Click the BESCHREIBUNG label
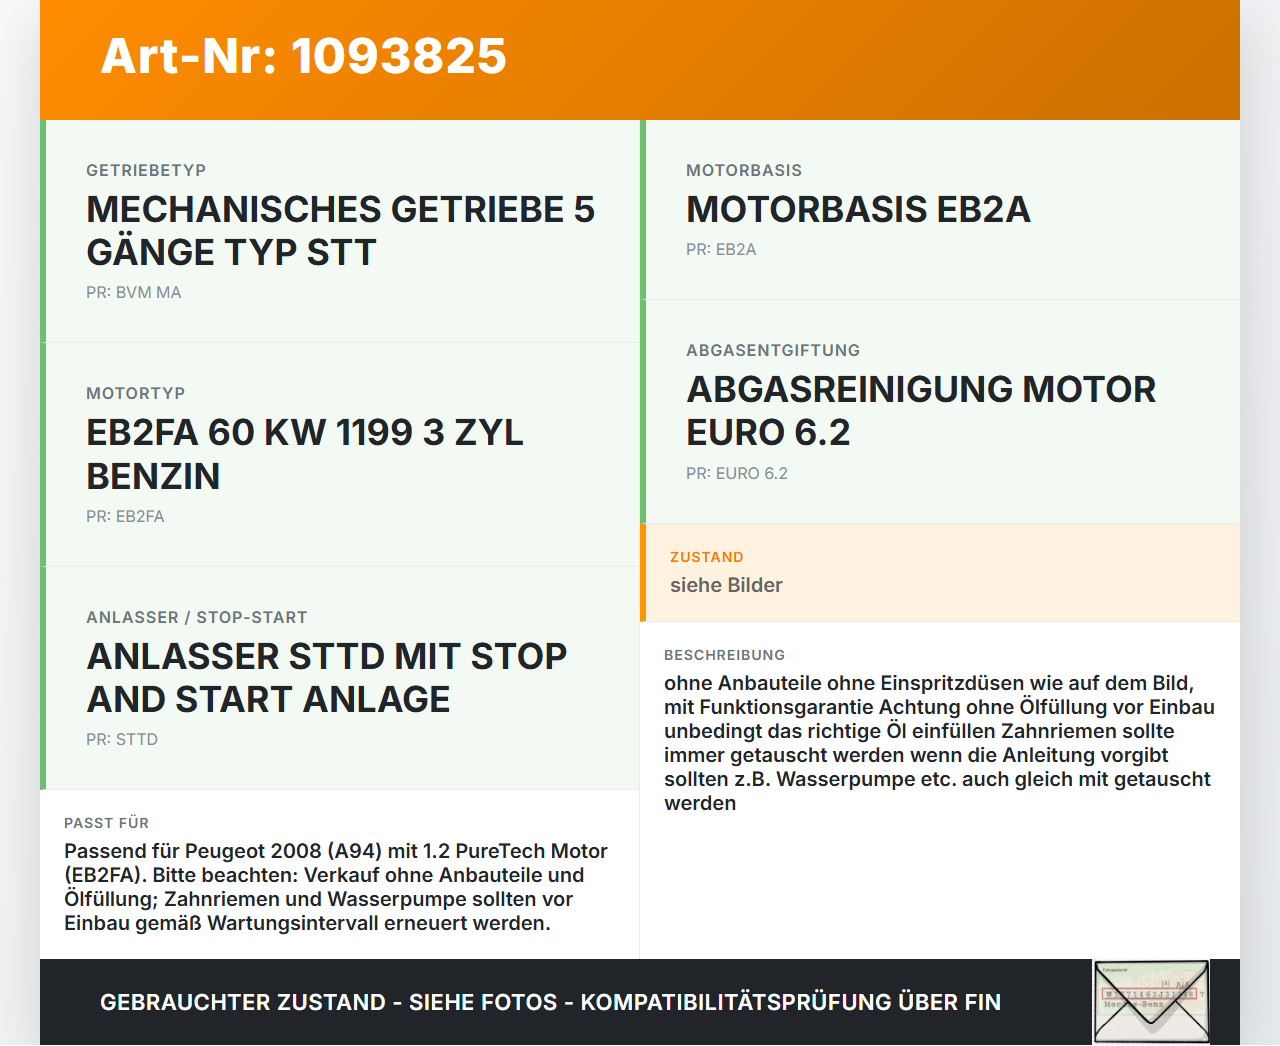The image size is (1280, 1046). pyautogui.click(x=725, y=655)
